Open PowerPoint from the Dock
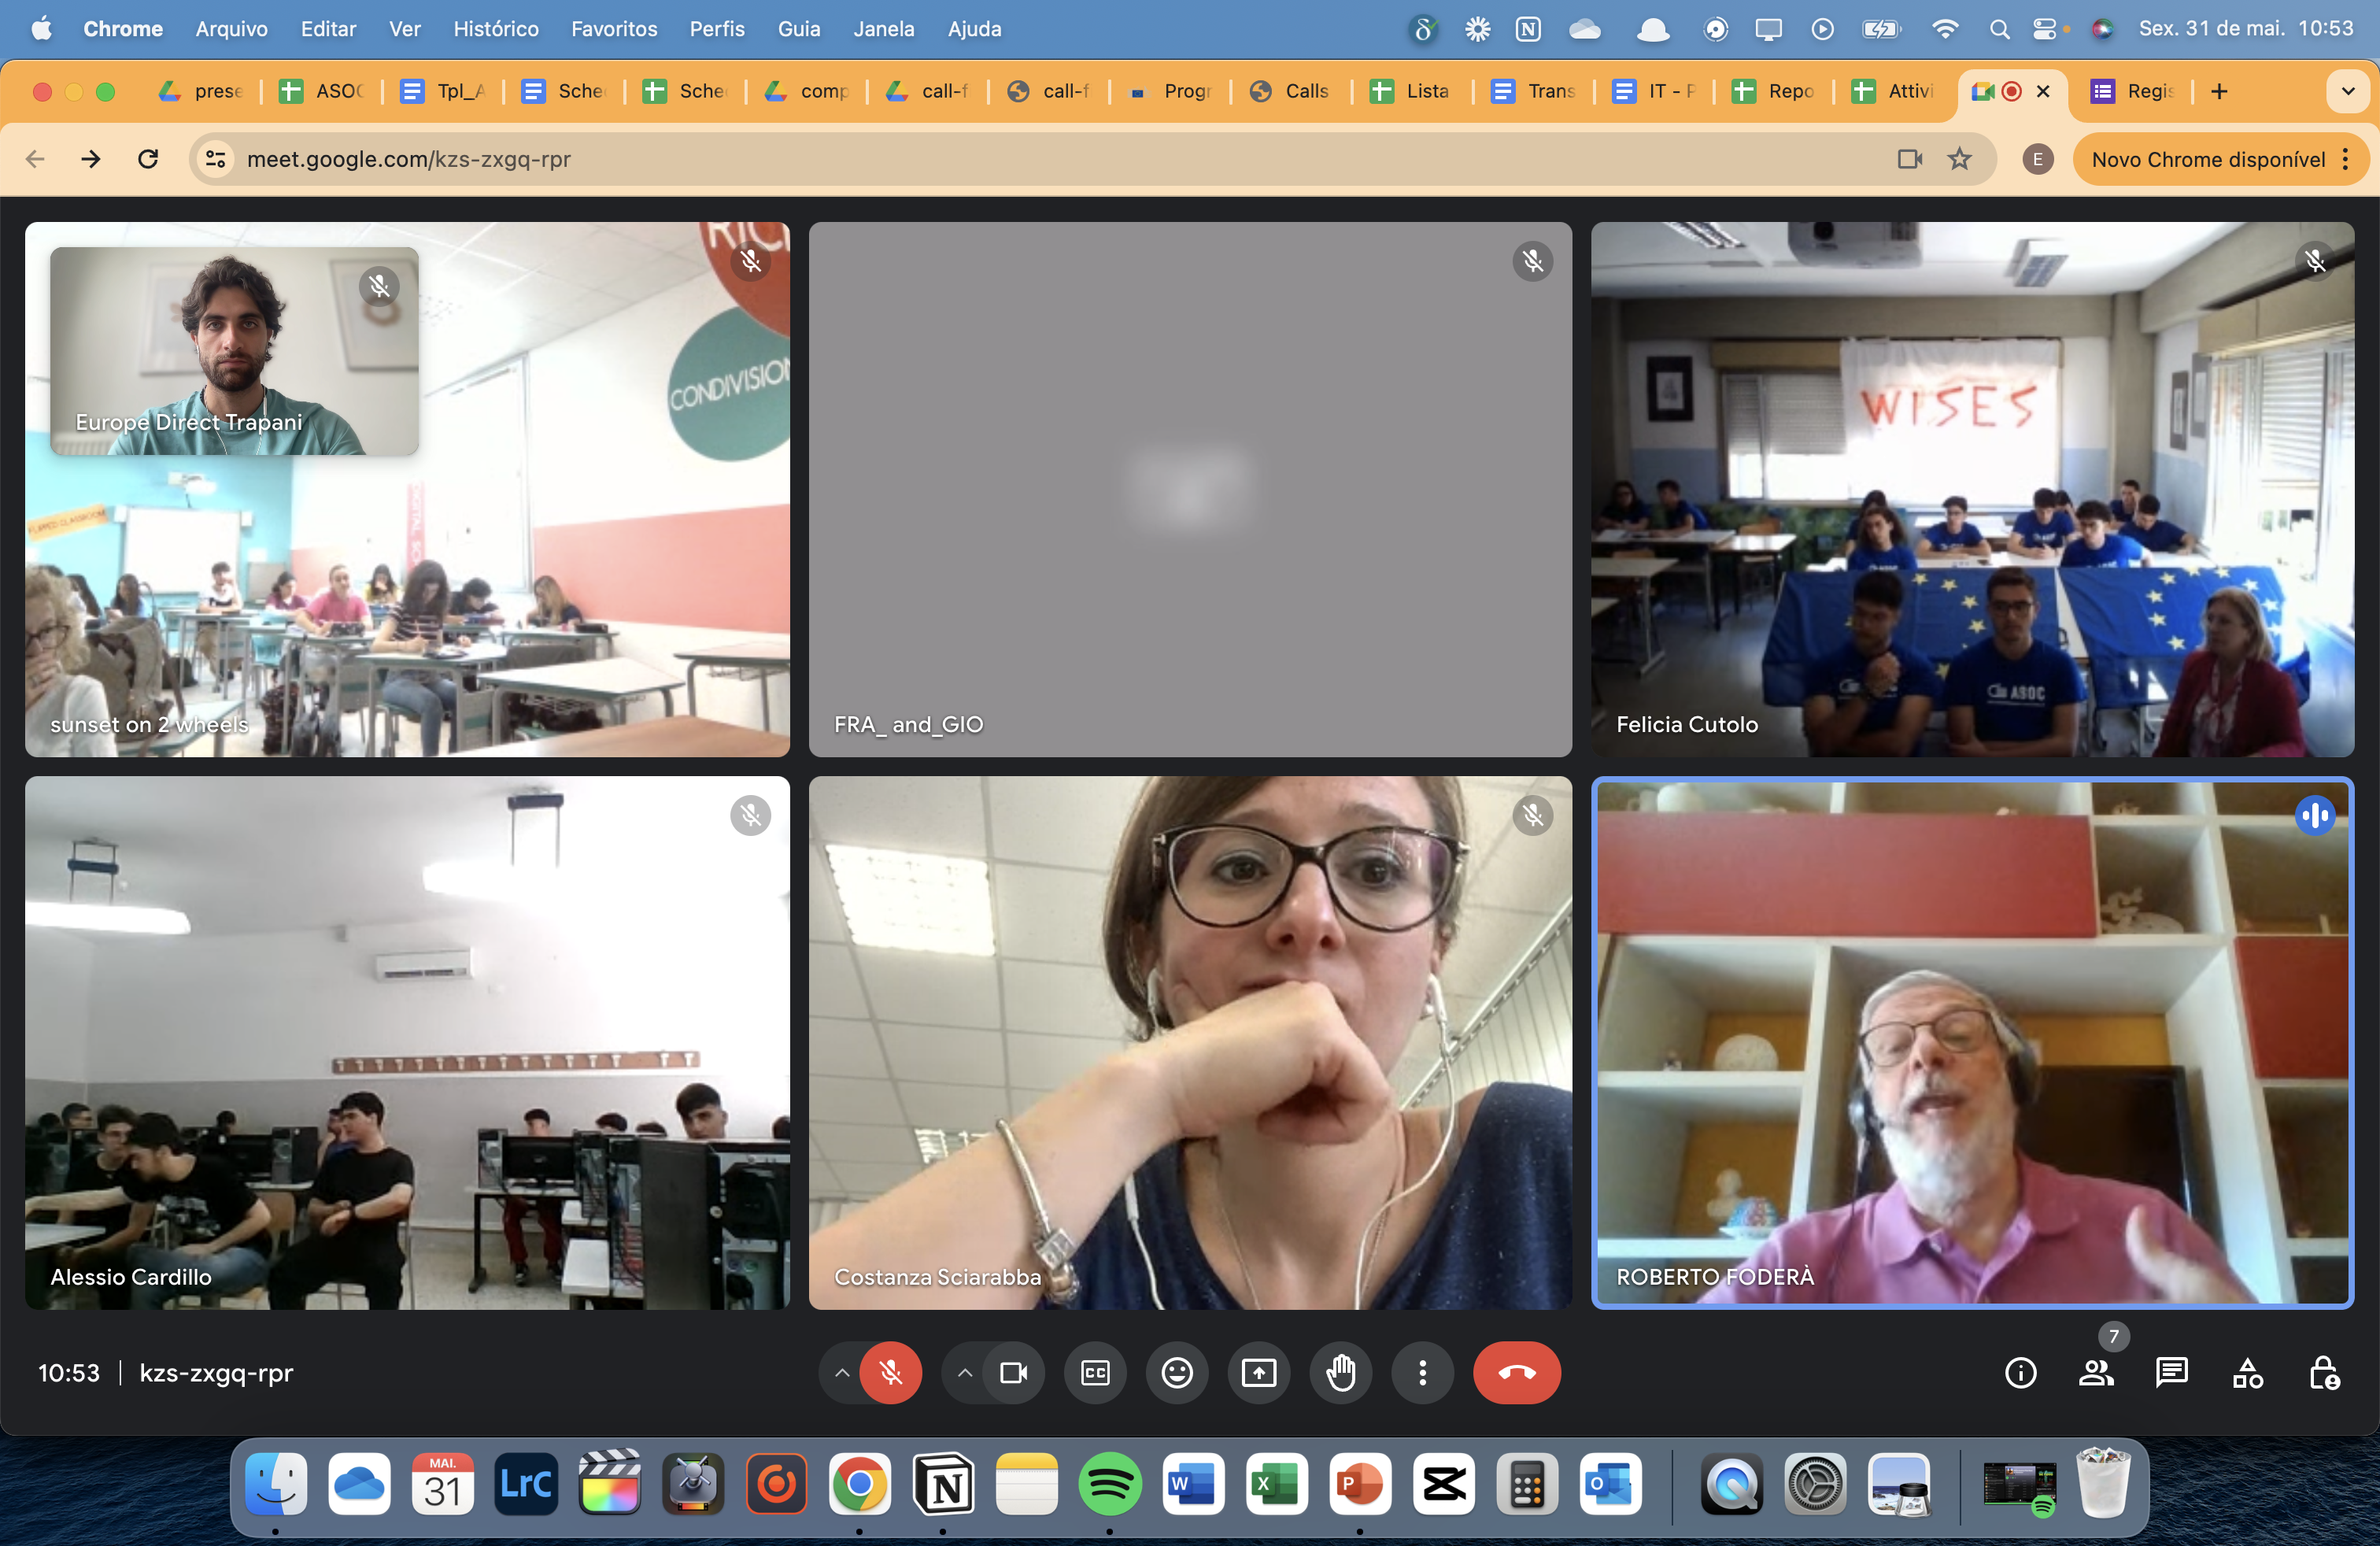This screenshot has width=2380, height=1546. [x=1360, y=1484]
